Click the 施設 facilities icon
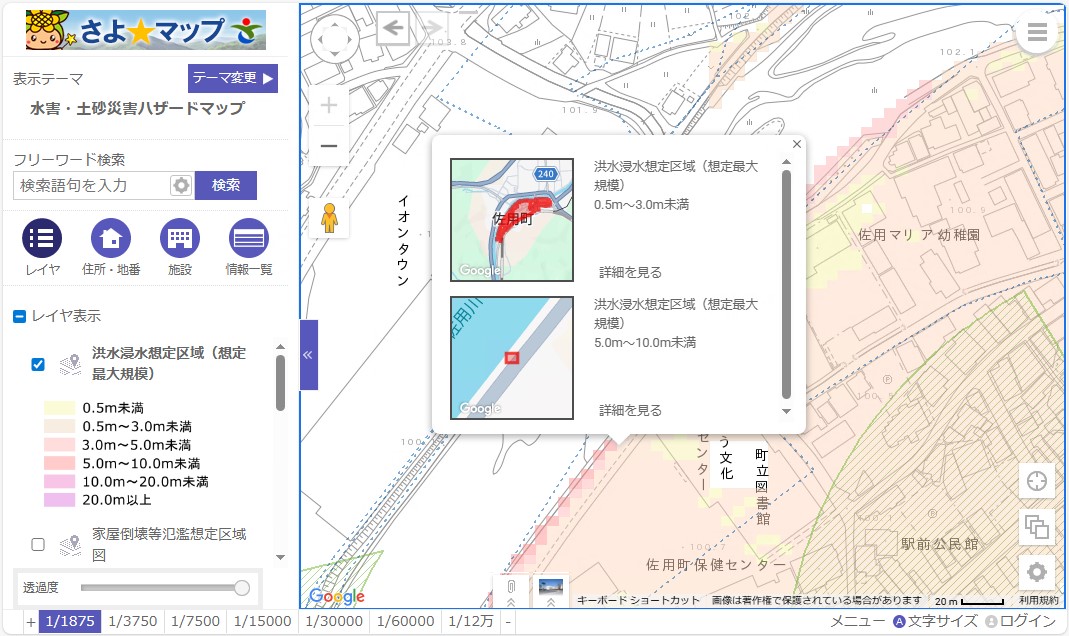The width and height of the screenshot is (1069, 636). 180,238
